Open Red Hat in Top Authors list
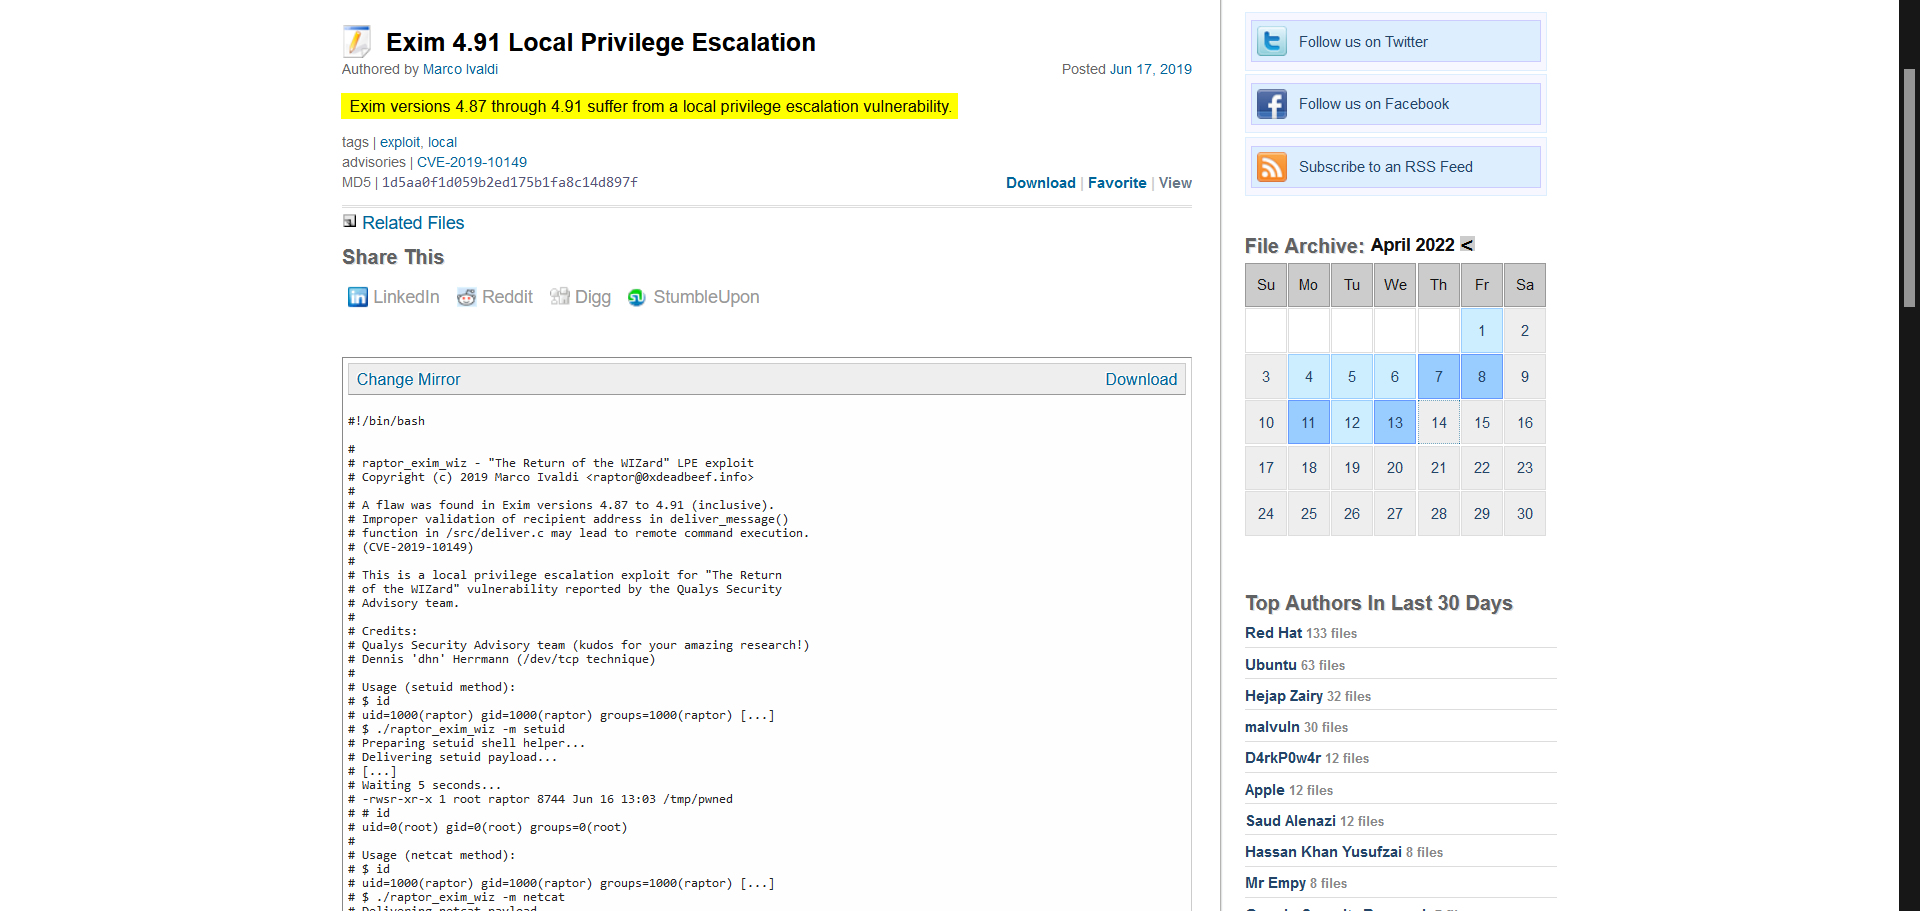Image resolution: width=1920 pixels, height=911 pixels. point(1272,633)
